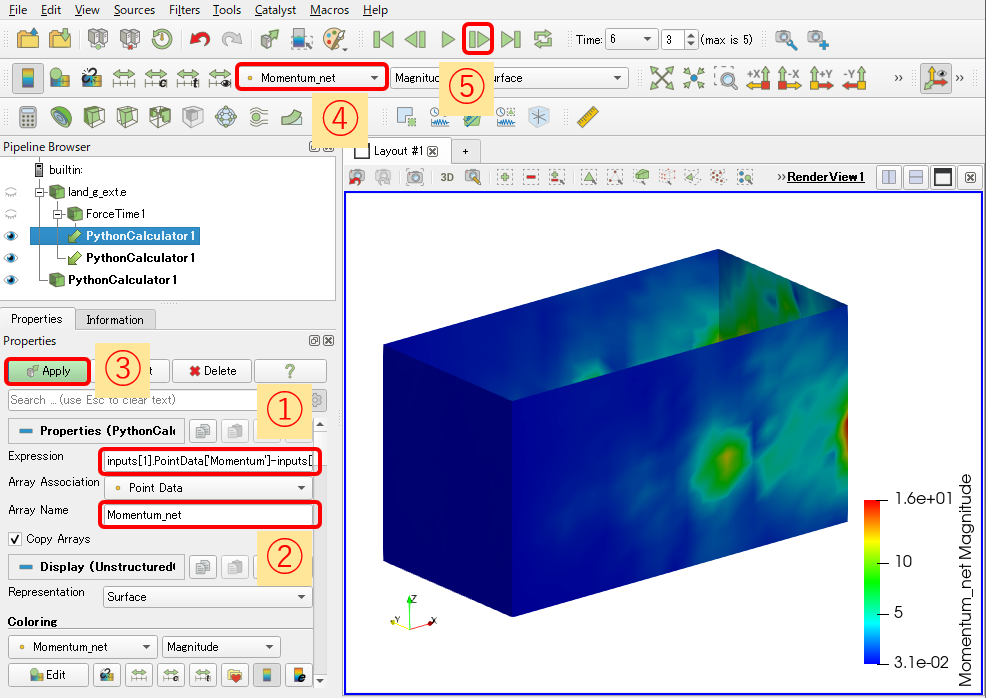Switch to the Information tab
Viewport: 986px width, 698px height.
pos(115,319)
